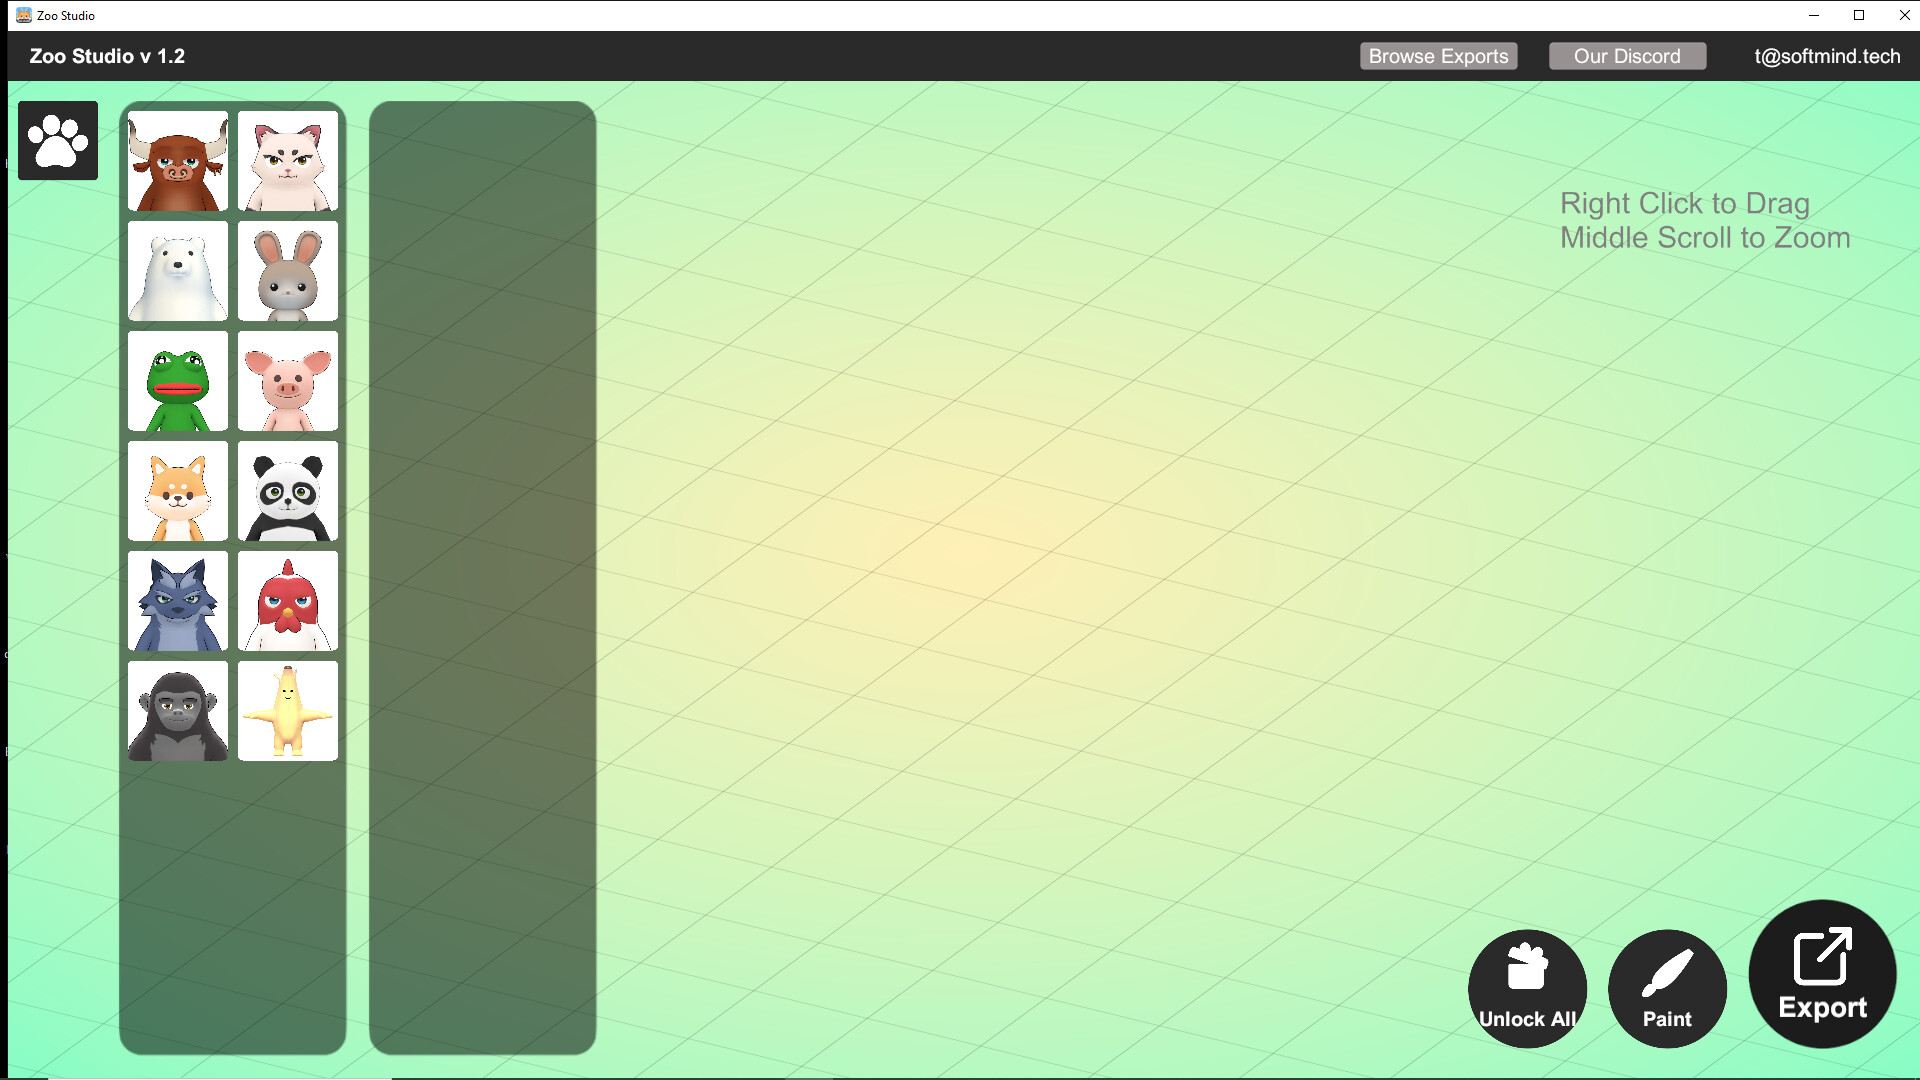Select the wolf character

(x=177, y=600)
